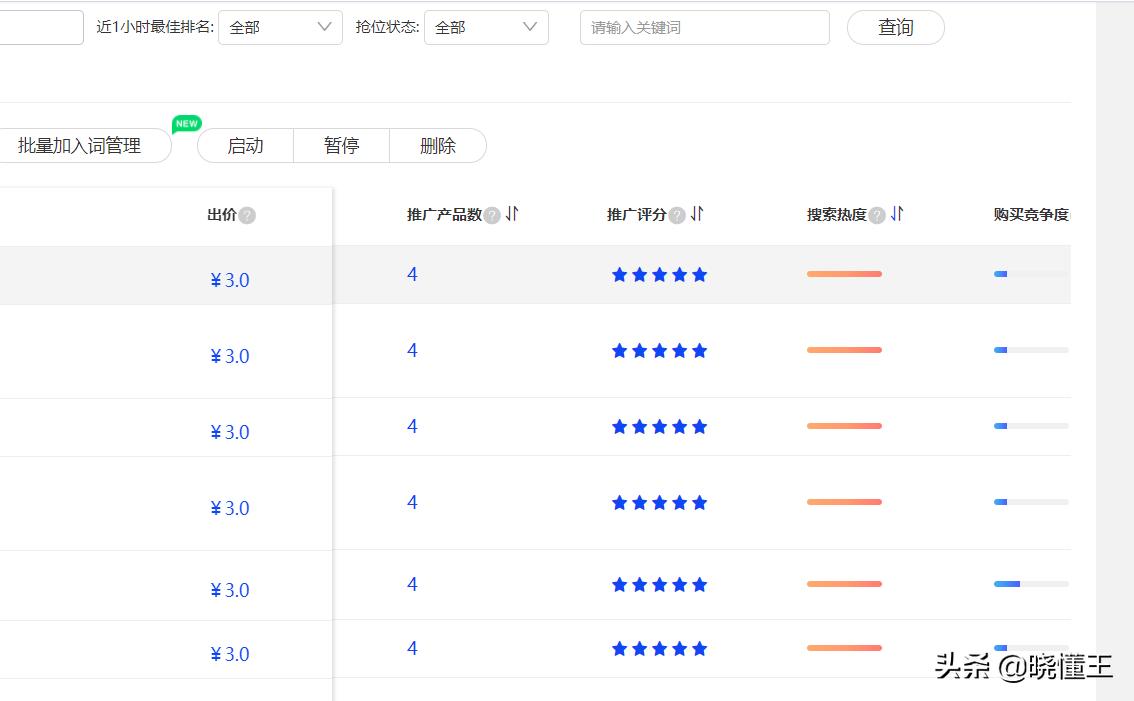Click the orange search heat bar in row one

tap(844, 274)
